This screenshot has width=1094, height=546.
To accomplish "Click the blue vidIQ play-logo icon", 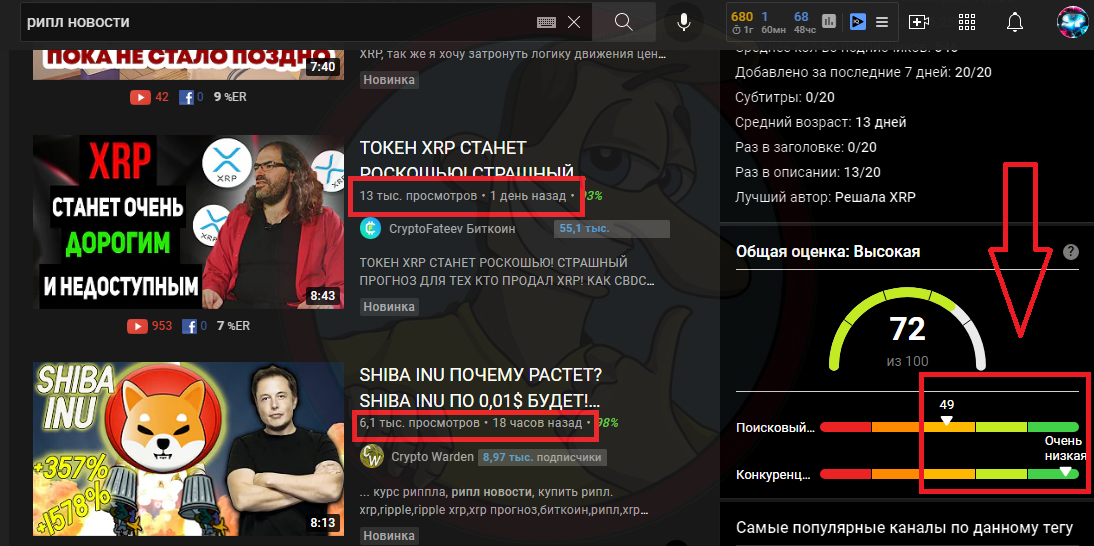I will pos(857,22).
